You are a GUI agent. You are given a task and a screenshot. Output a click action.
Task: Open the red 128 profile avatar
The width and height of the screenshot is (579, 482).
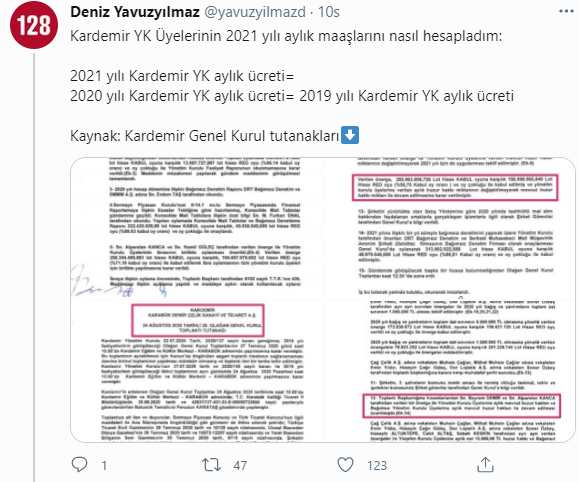coord(34,25)
